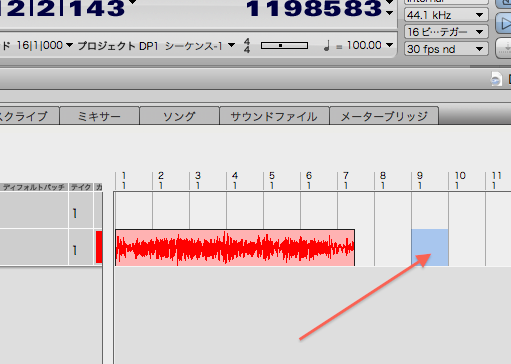Click the red record-enable color strip on track
The width and height of the screenshot is (511, 364).
point(99,247)
